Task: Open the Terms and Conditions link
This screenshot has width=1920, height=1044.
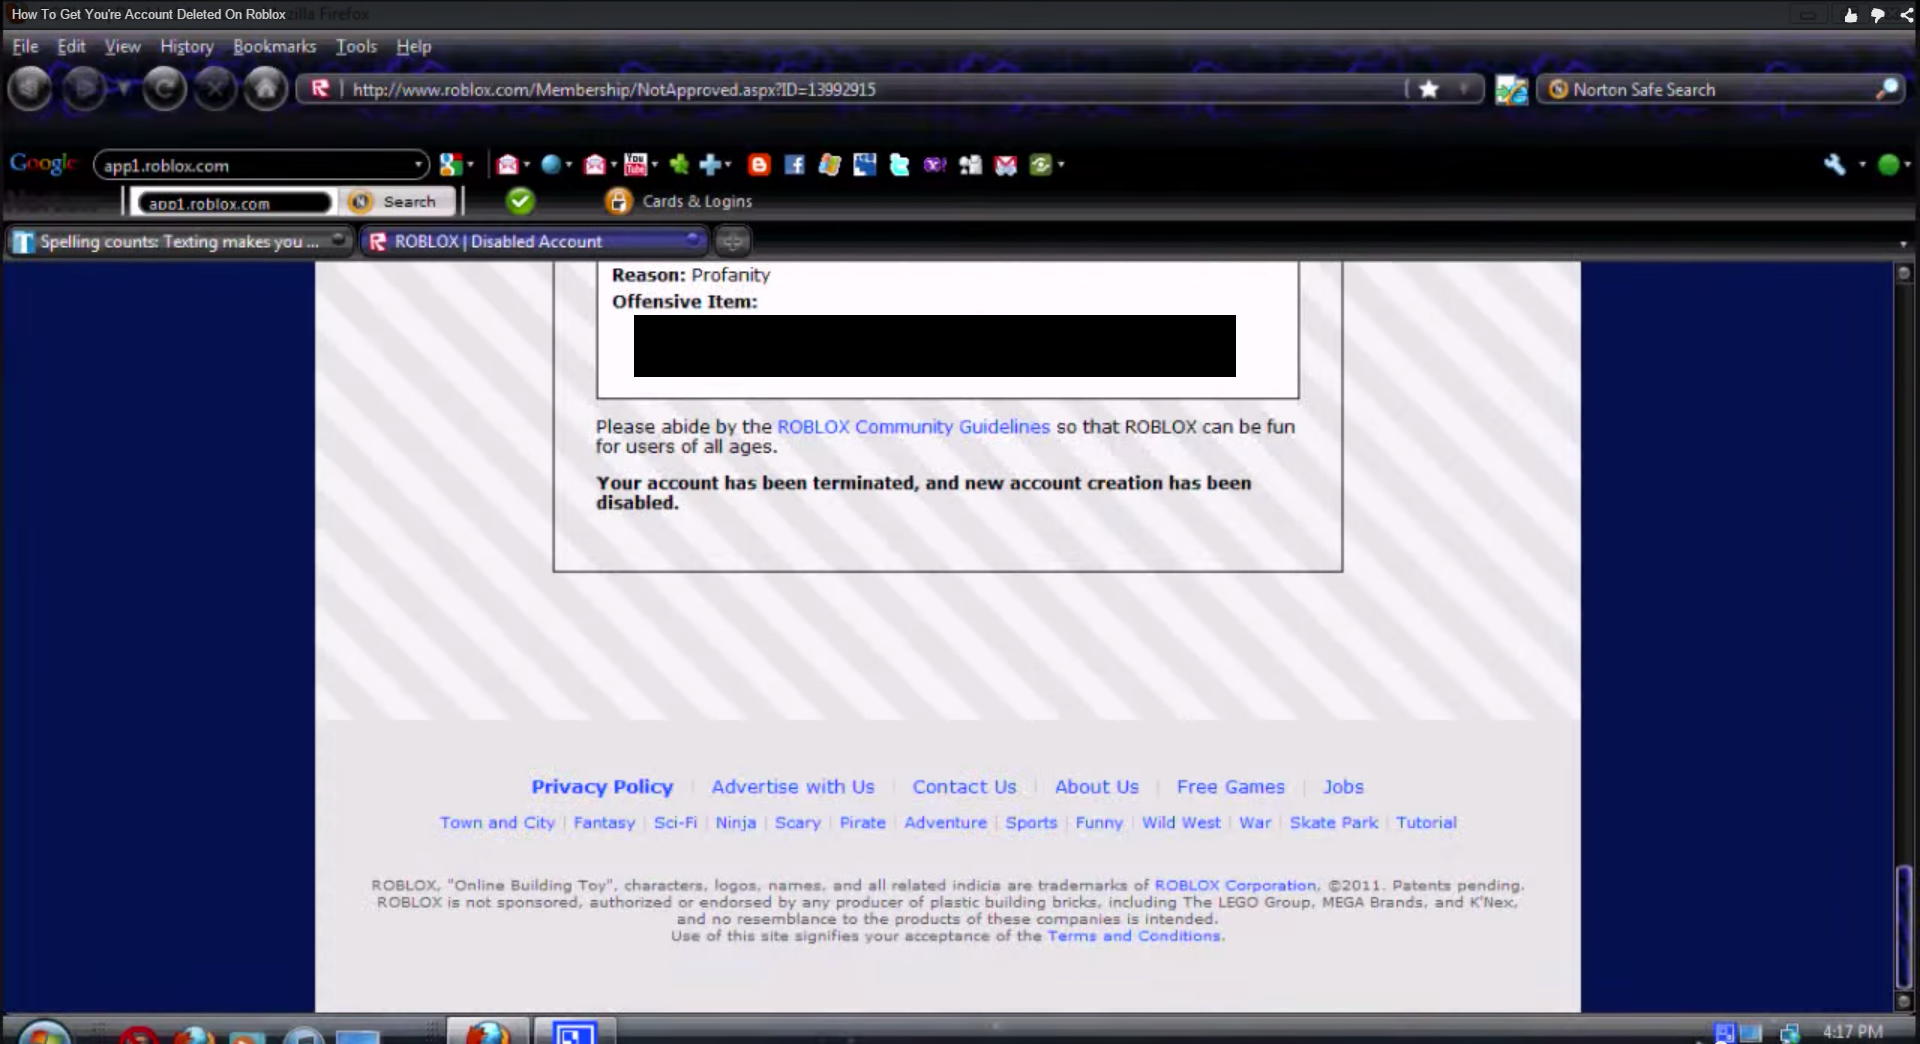Action: 1134,936
